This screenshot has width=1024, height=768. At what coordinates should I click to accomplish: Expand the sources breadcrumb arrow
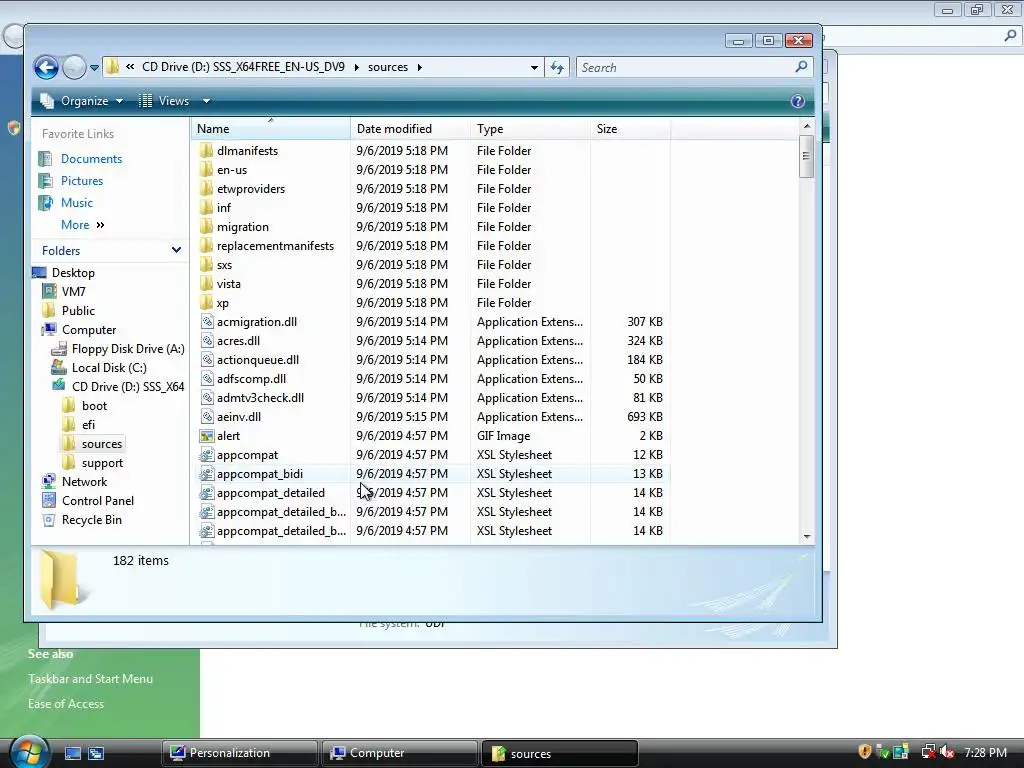(419, 67)
